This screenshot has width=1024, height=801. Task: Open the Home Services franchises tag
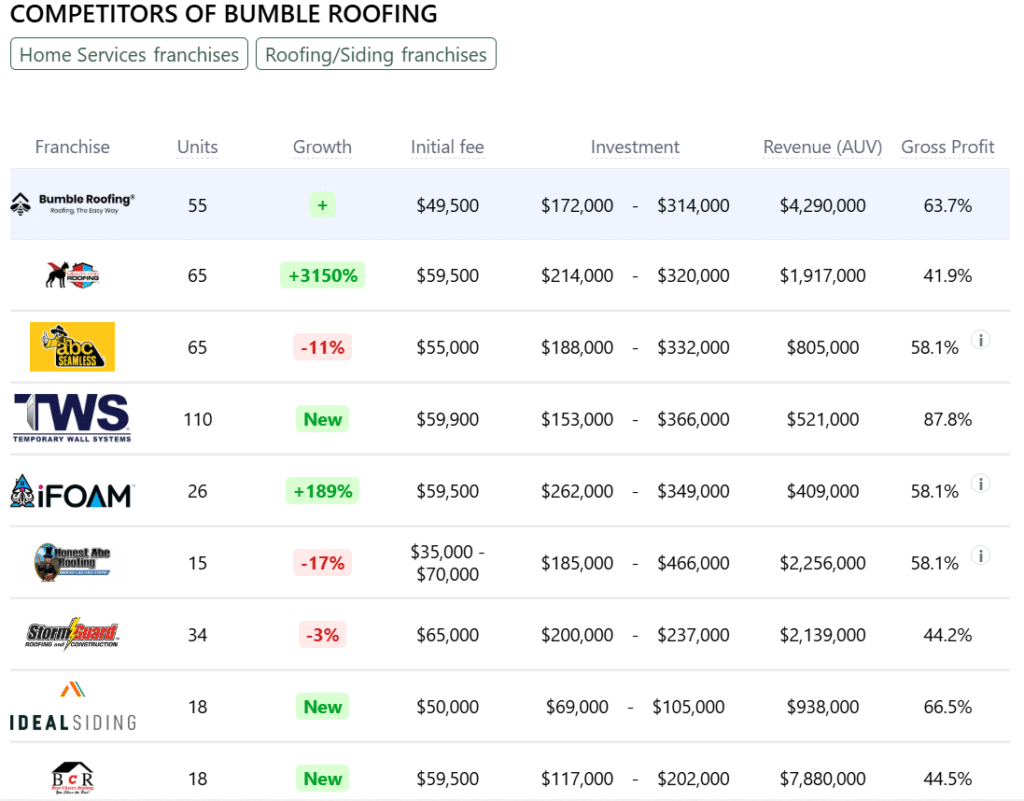(x=129, y=54)
